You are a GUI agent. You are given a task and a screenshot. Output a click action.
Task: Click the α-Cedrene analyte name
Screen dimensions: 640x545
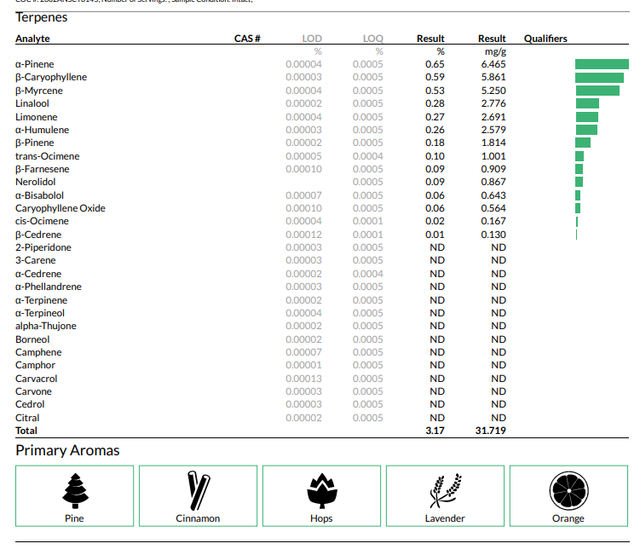[38, 274]
